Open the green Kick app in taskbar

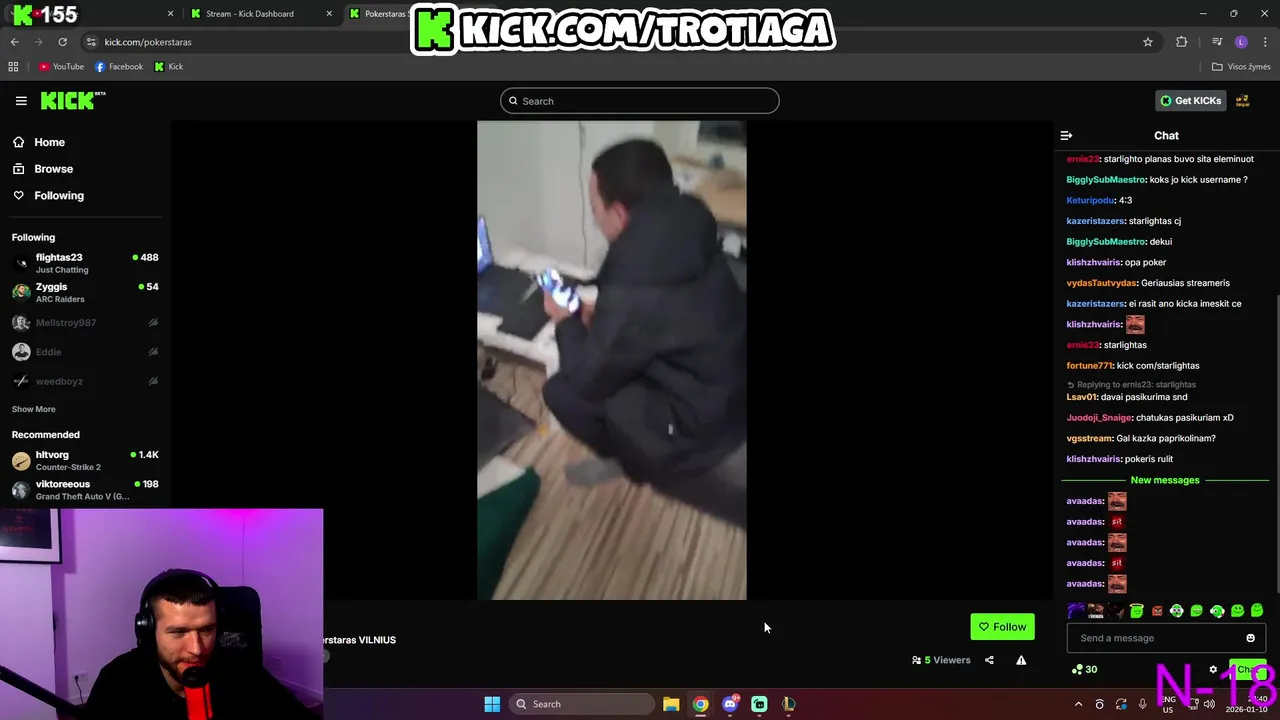coord(759,704)
